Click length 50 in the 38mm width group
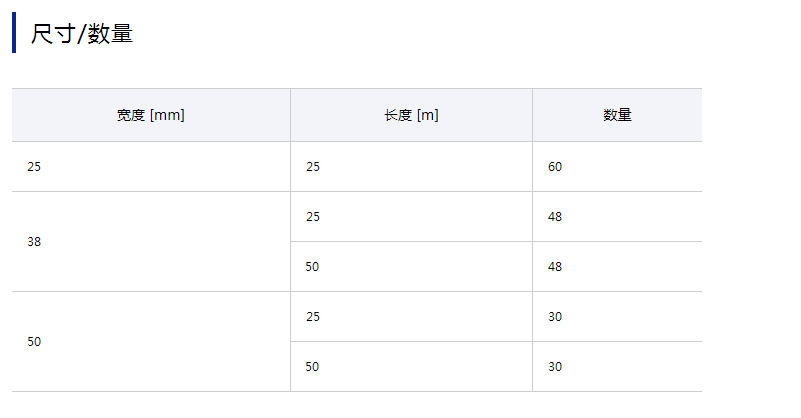 pos(313,267)
